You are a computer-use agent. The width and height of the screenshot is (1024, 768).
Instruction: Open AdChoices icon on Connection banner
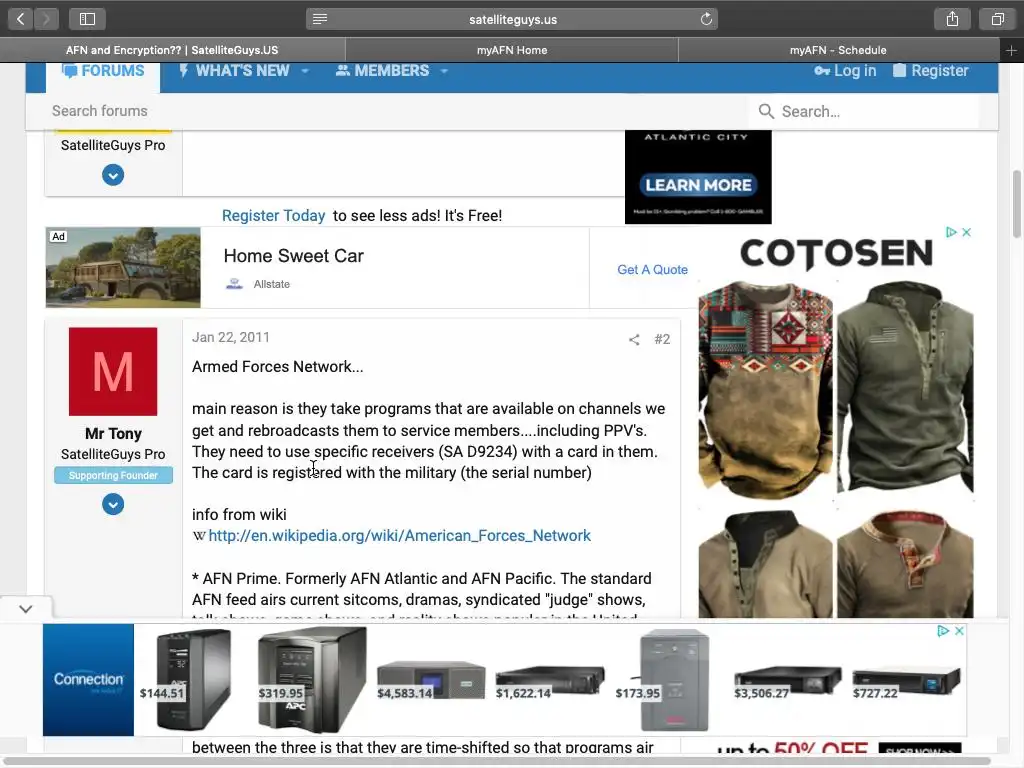(x=943, y=631)
